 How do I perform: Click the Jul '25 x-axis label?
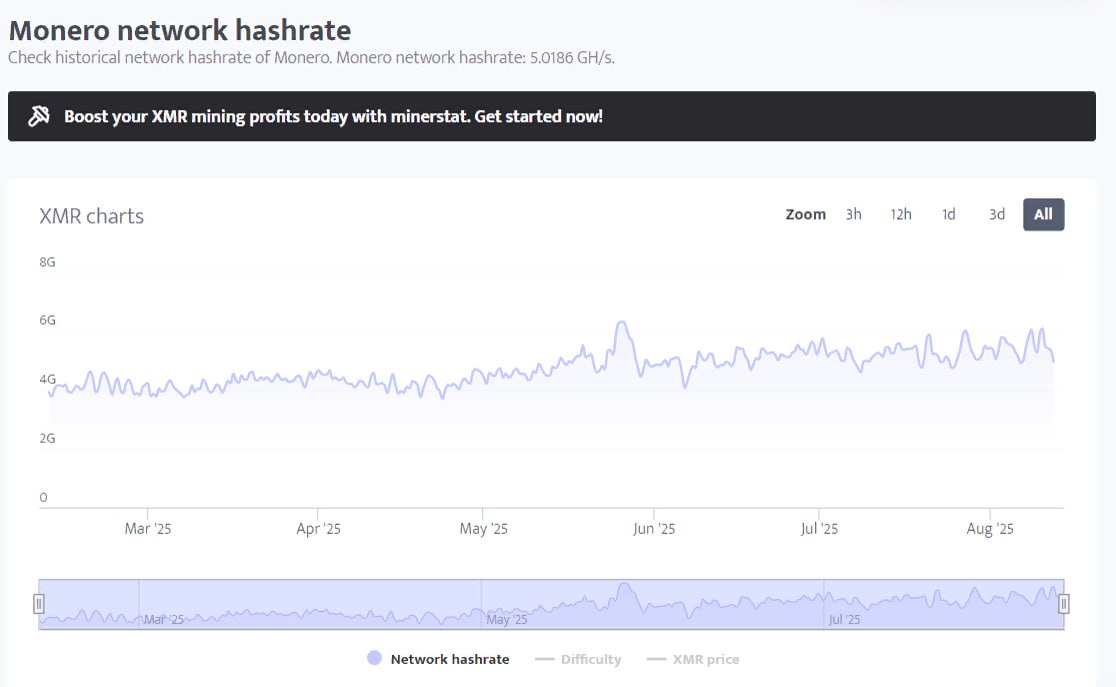point(819,529)
